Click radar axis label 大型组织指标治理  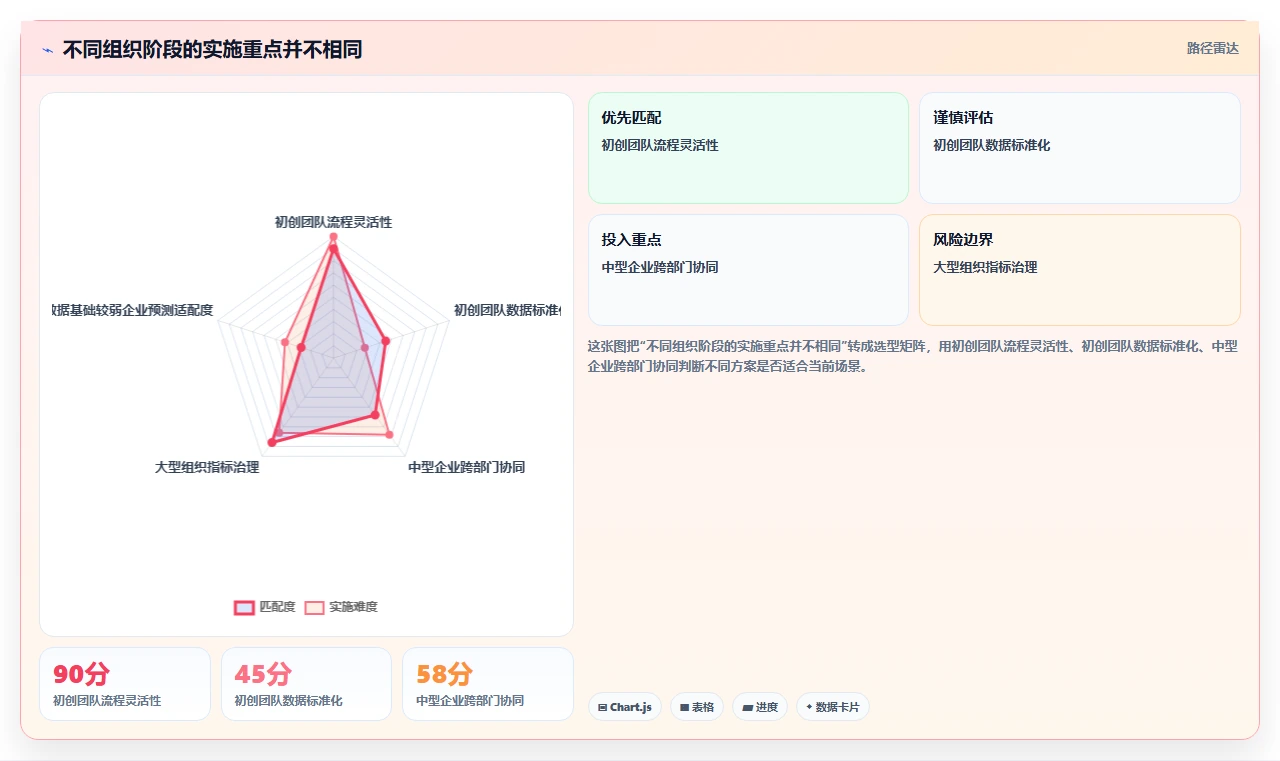click(x=207, y=467)
